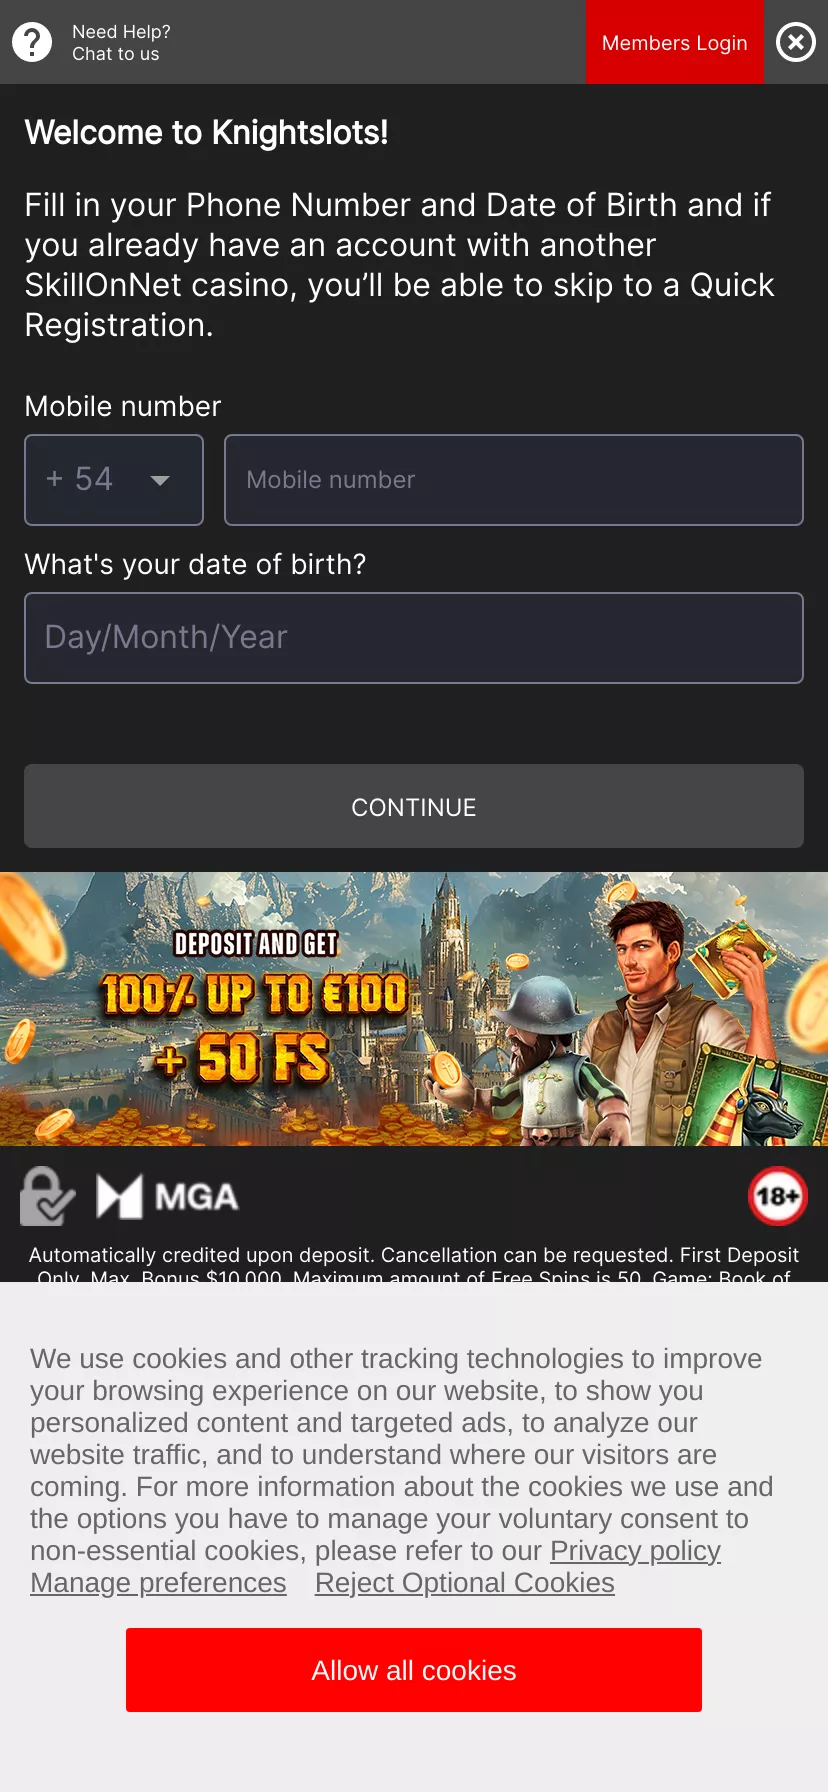Expand the +54 country code dropdown

pyautogui.click(x=114, y=480)
